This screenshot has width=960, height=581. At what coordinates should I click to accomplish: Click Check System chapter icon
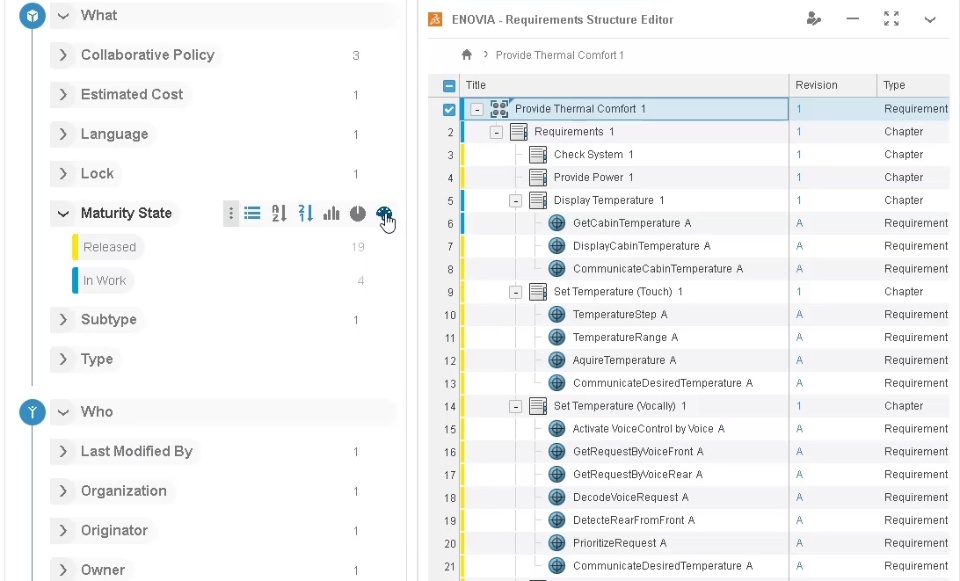[538, 154]
